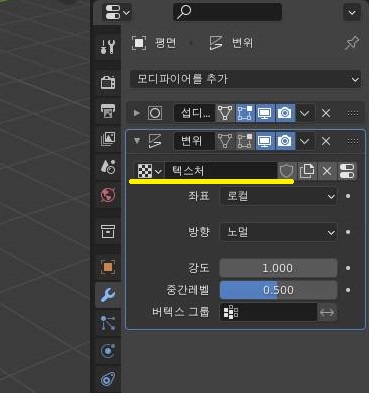Viewport: 369px width, 393px height.
Task: Open the Render properties tab
Action: (x=108, y=82)
